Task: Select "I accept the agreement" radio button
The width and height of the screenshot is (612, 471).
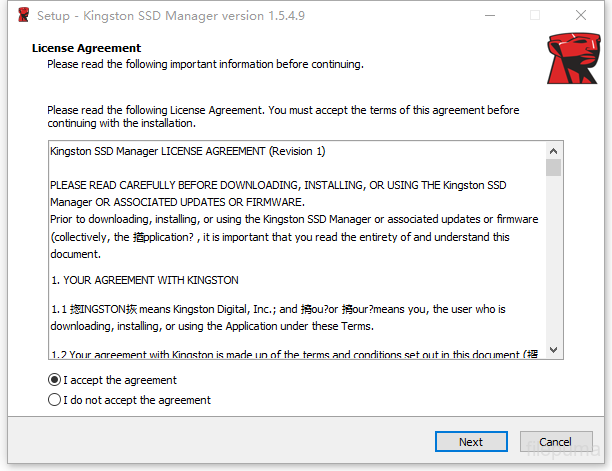Action: [55, 380]
